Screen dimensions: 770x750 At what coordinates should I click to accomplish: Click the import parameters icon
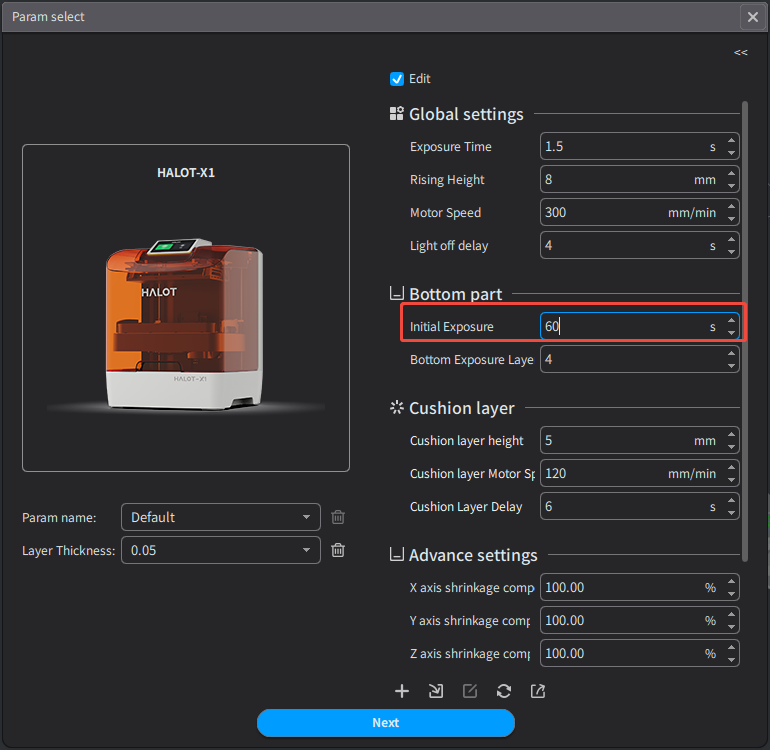(436, 691)
